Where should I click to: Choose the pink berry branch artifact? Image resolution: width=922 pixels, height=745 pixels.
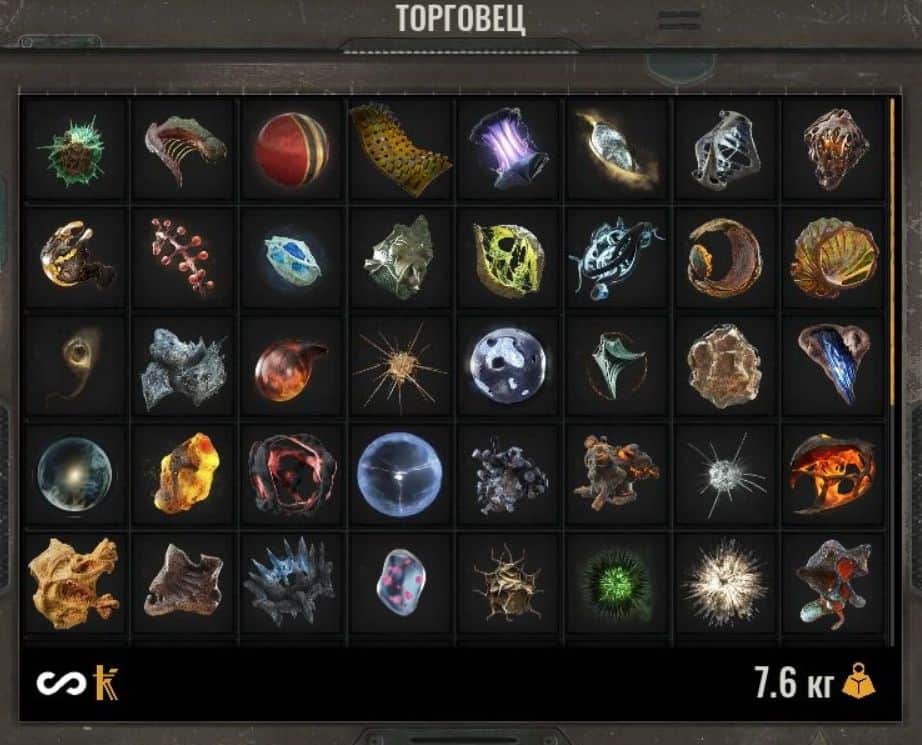coord(183,256)
